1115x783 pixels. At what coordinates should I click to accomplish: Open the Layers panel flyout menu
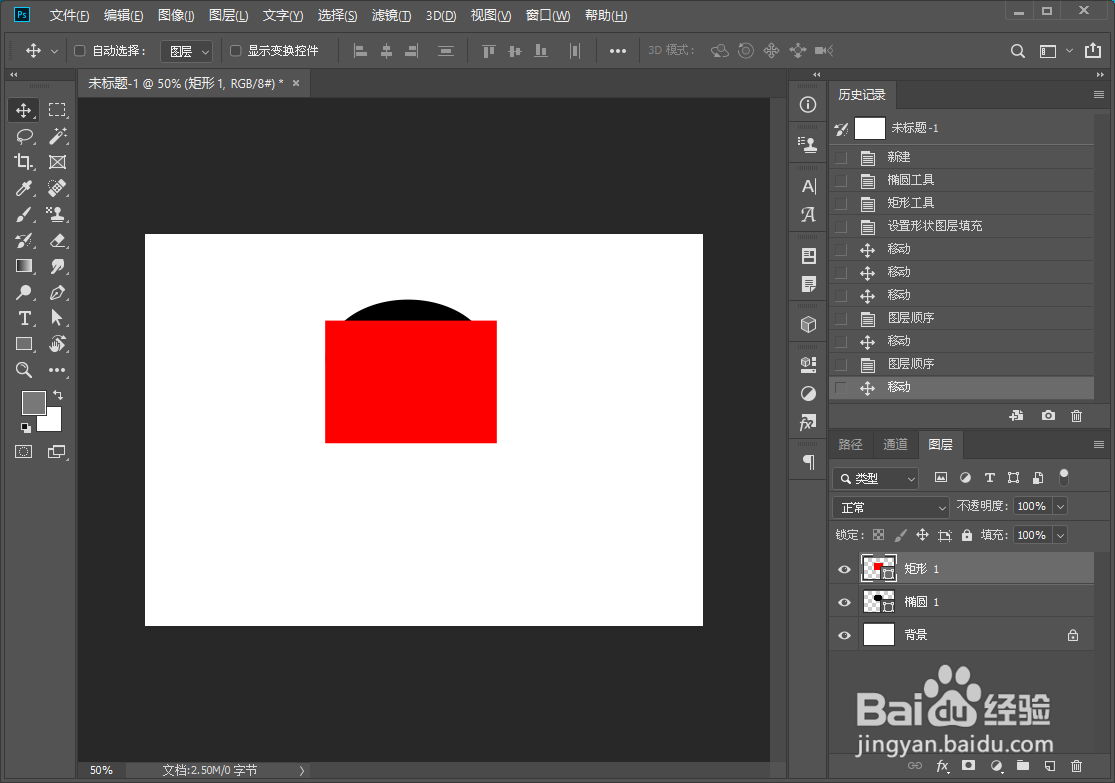1099,444
